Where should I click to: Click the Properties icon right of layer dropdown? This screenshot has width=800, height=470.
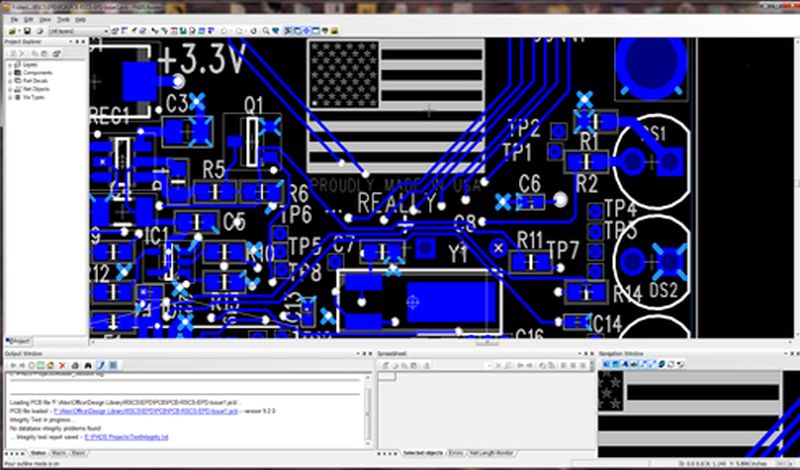115,31
